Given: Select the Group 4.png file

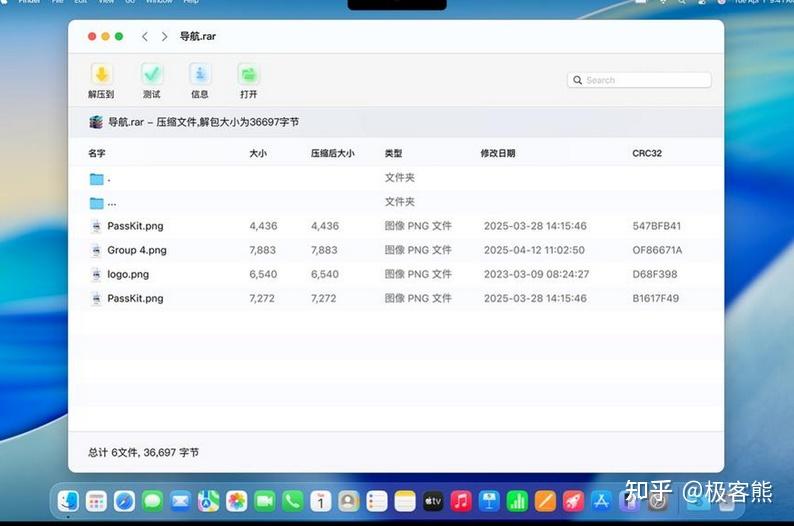Looking at the screenshot, I should [x=395, y=250].
